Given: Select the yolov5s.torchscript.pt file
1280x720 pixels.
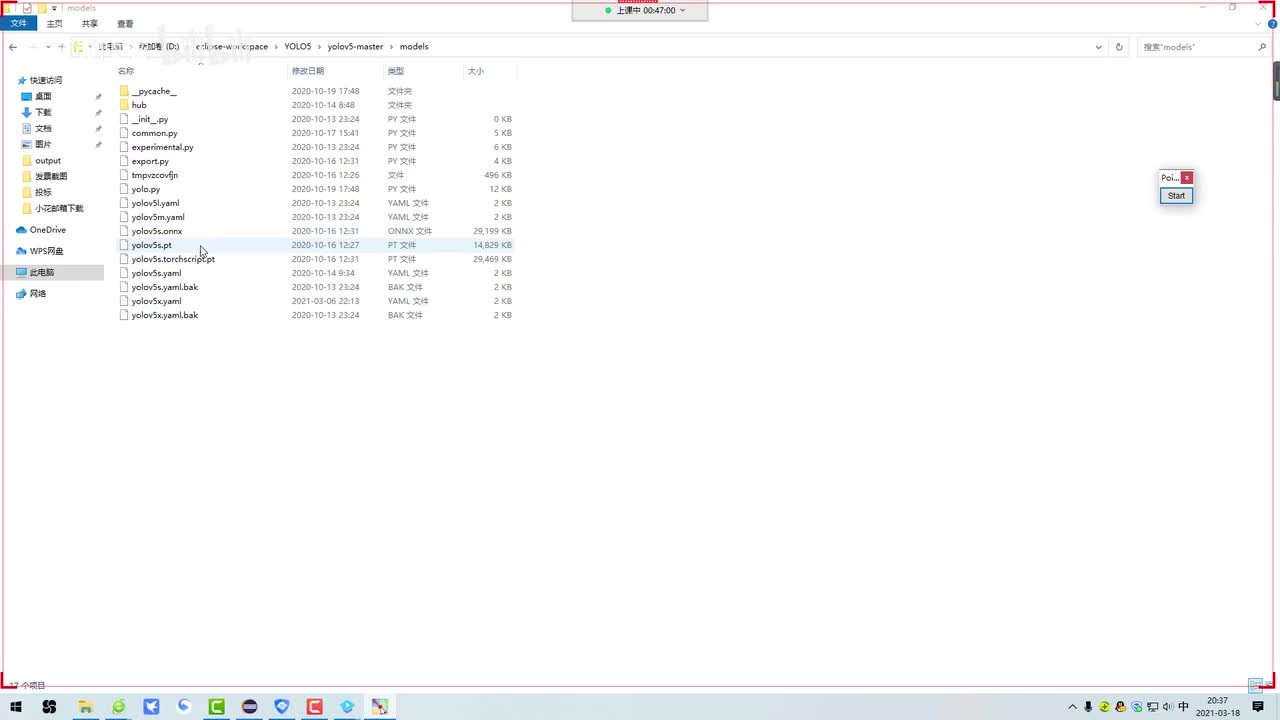Looking at the screenshot, I should (x=173, y=259).
